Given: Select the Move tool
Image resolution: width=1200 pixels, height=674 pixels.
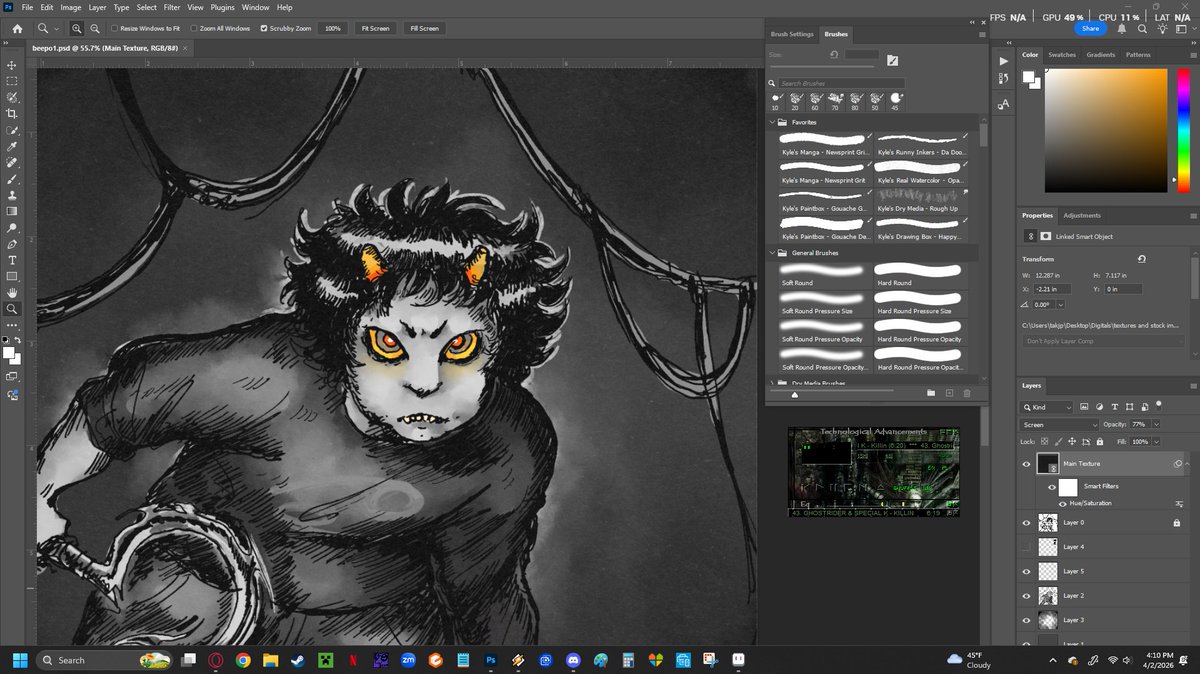Looking at the screenshot, I should (12, 65).
